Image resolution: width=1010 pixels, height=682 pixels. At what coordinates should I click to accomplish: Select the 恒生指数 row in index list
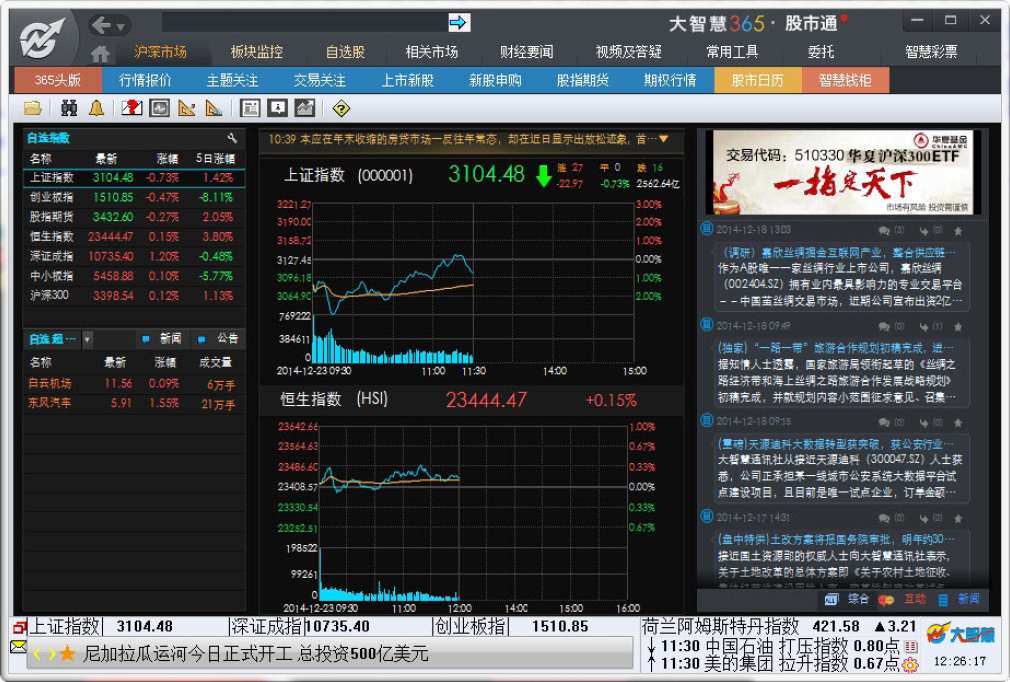coord(134,236)
